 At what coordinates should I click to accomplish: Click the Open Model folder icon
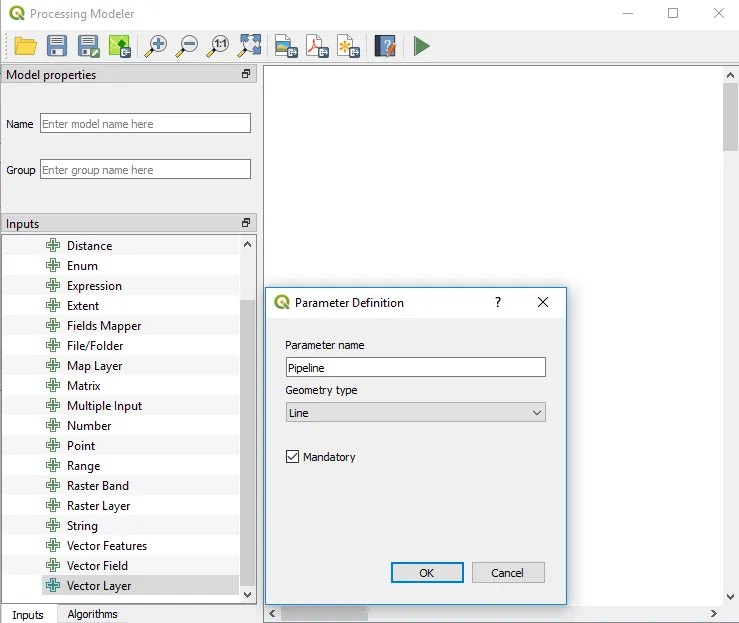pos(25,46)
